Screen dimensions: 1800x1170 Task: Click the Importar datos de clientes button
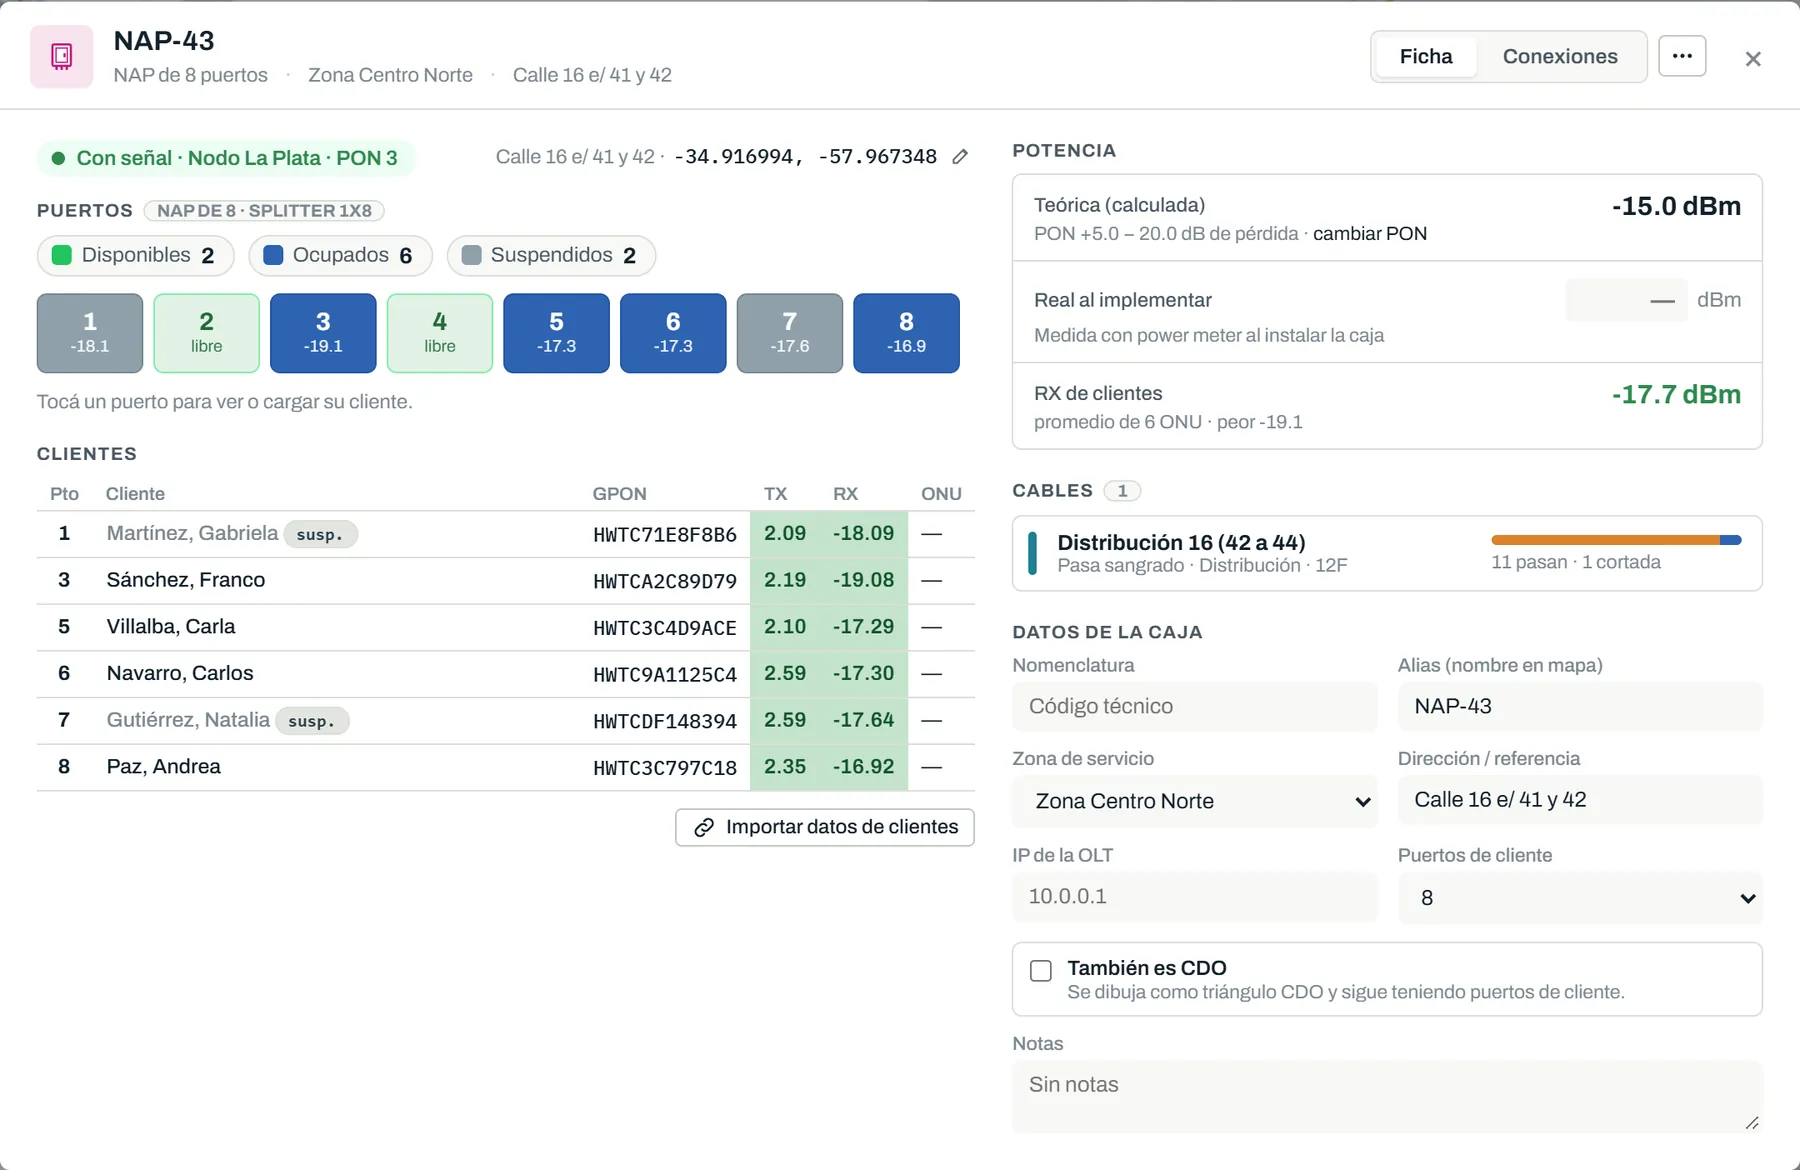[x=825, y=828]
